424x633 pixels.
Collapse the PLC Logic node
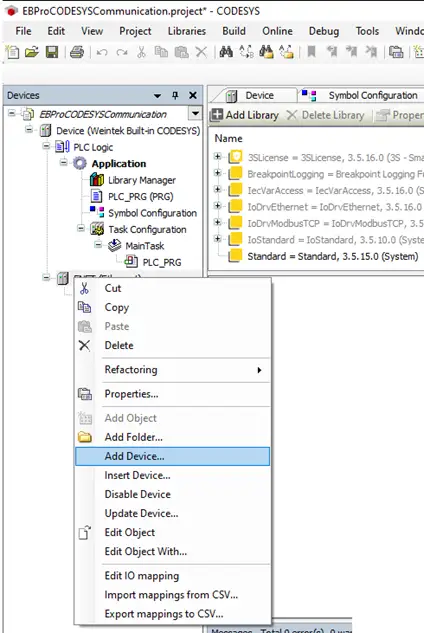tap(46, 146)
